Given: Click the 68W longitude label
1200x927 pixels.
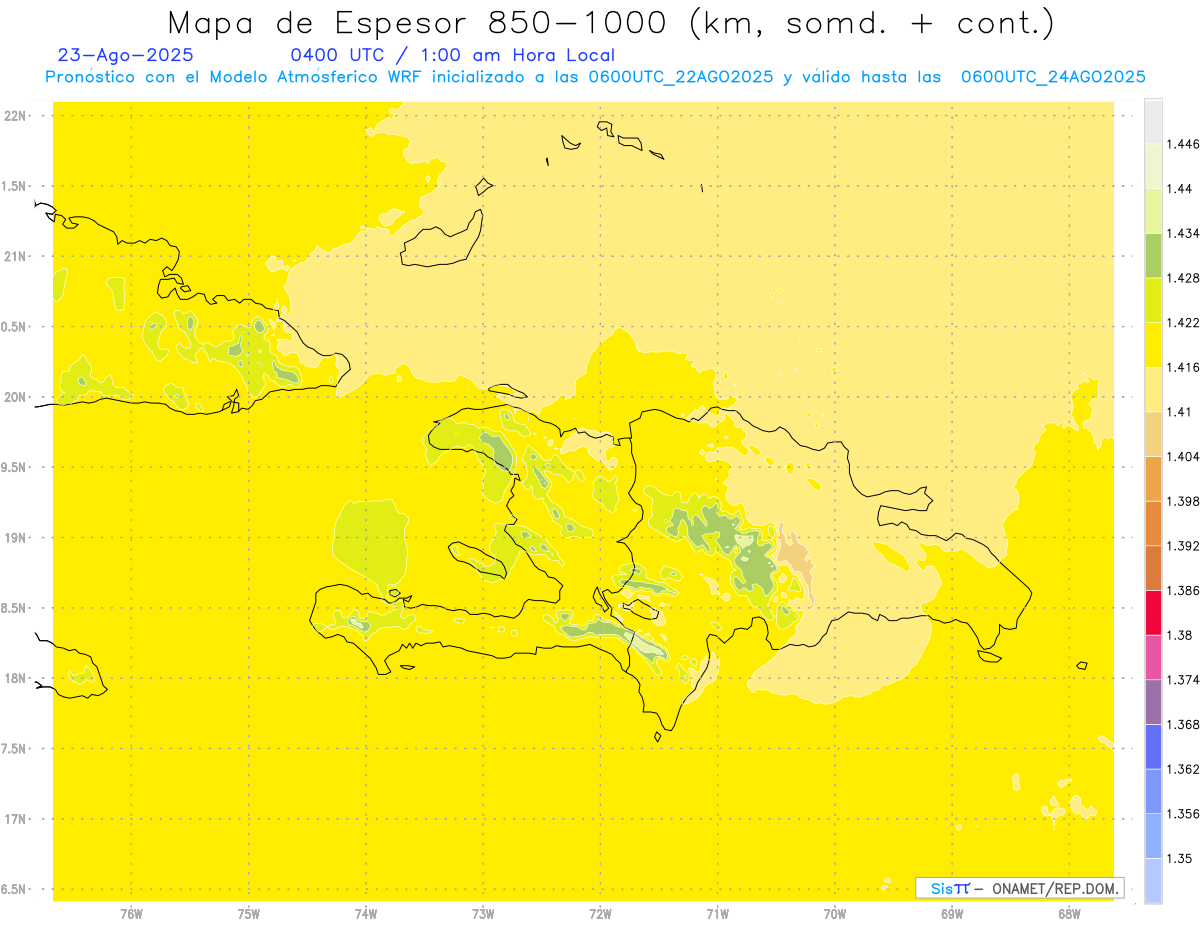Looking at the screenshot, I should point(1069,913).
